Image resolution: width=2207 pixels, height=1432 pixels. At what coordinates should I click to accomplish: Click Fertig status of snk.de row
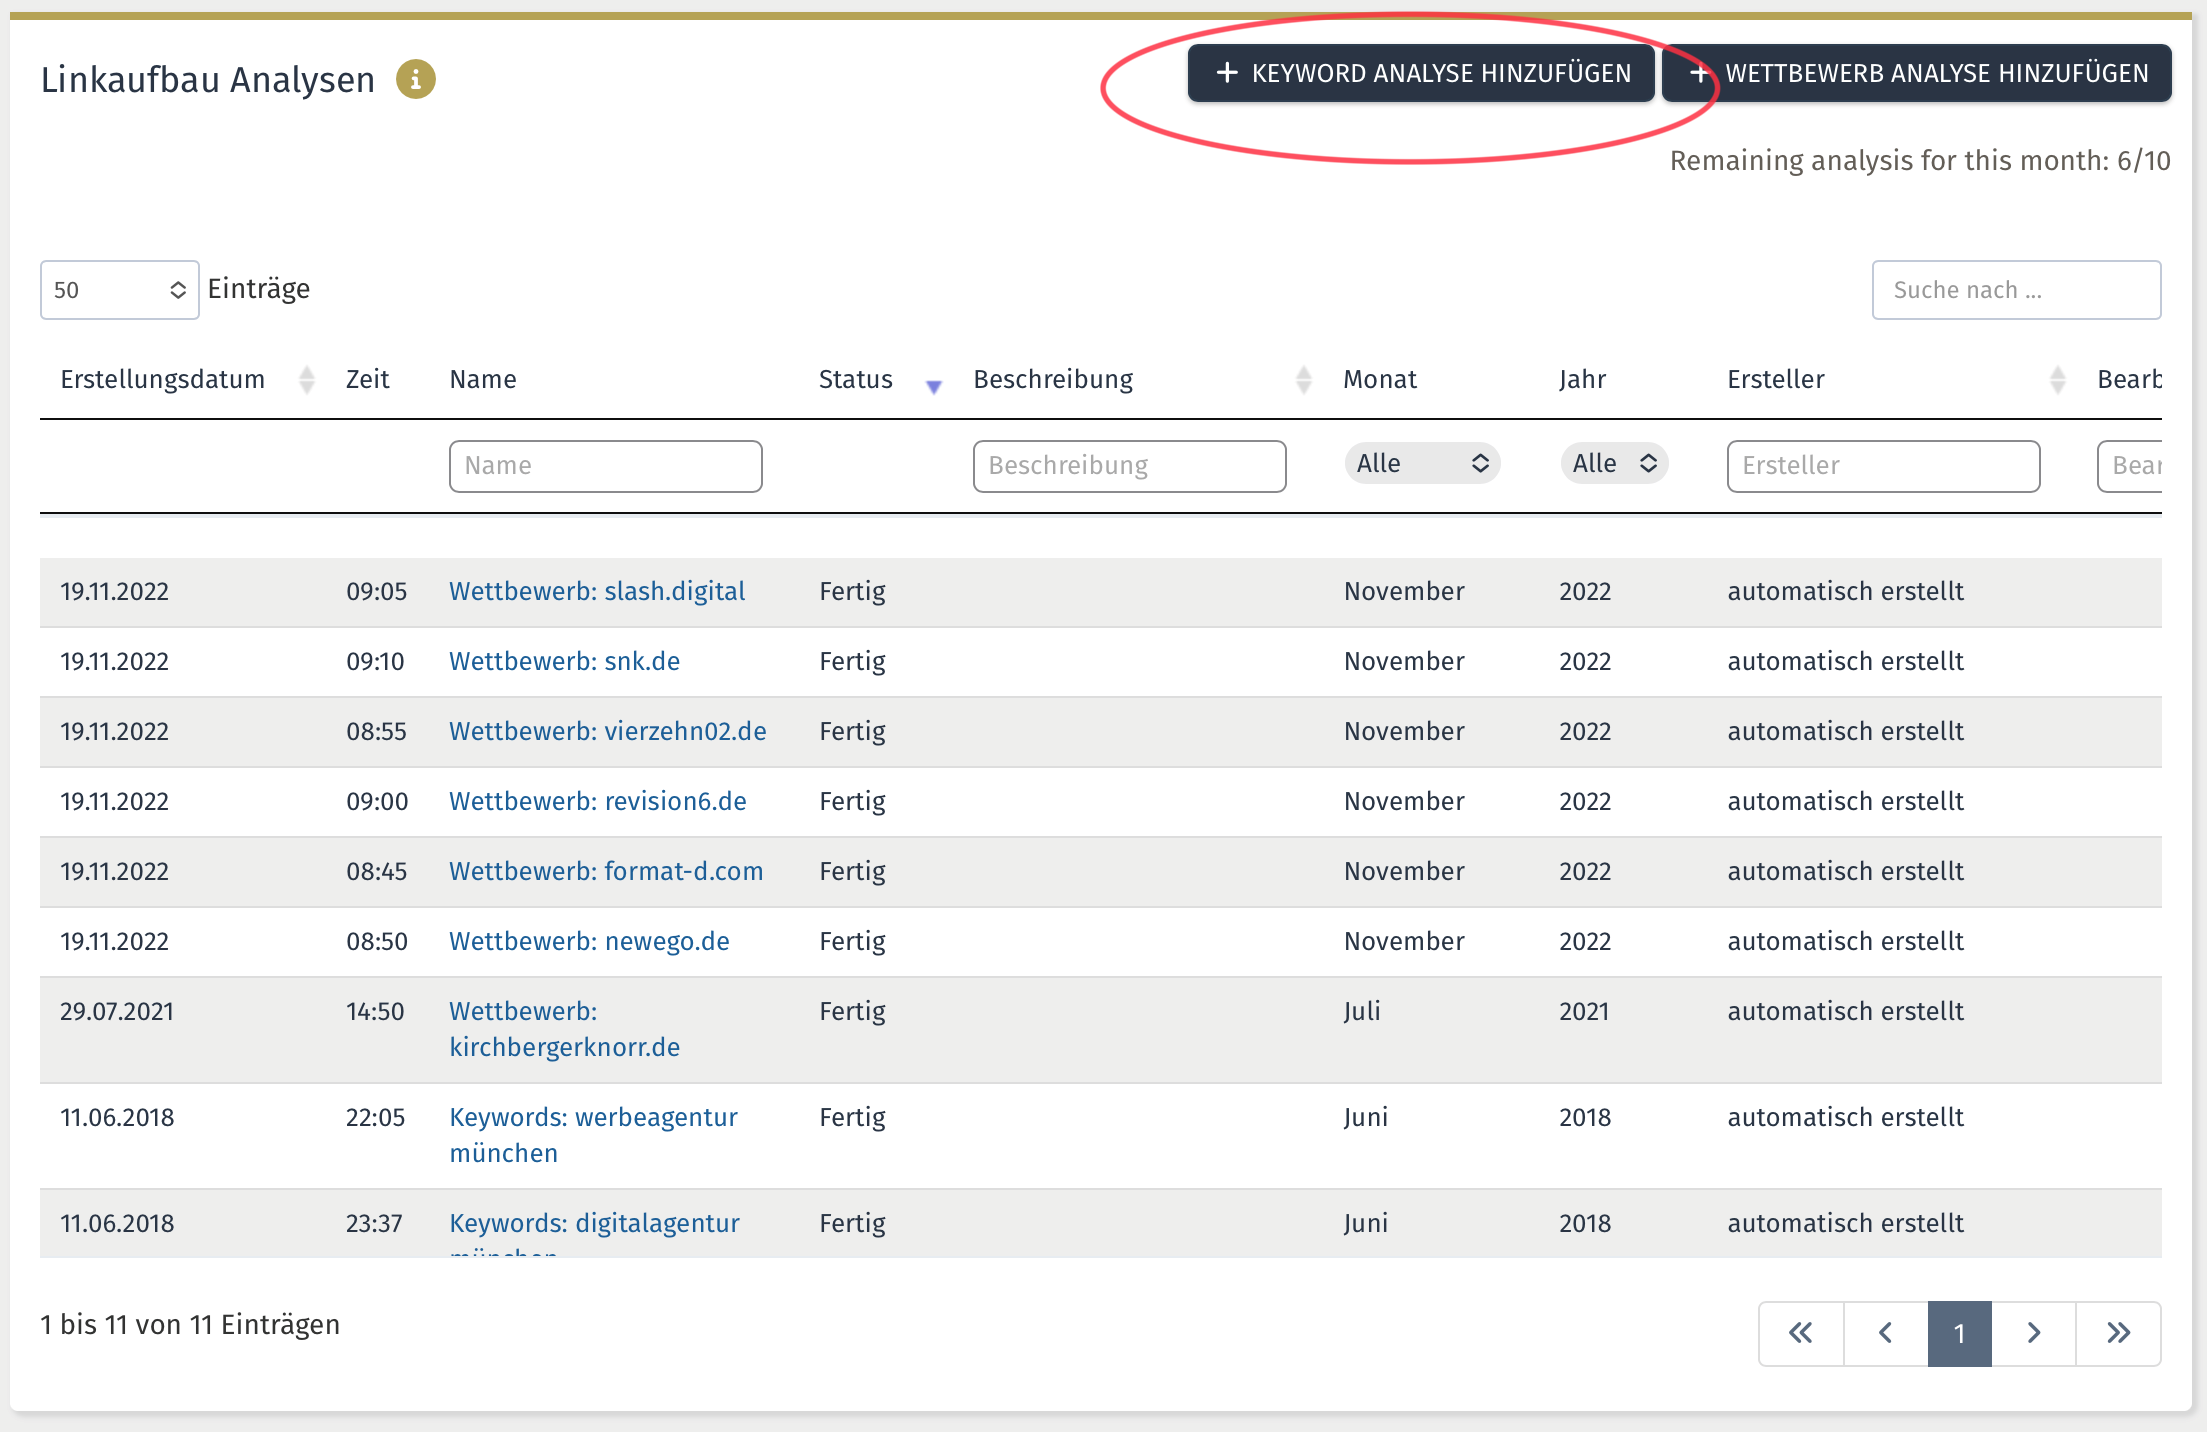pos(852,661)
